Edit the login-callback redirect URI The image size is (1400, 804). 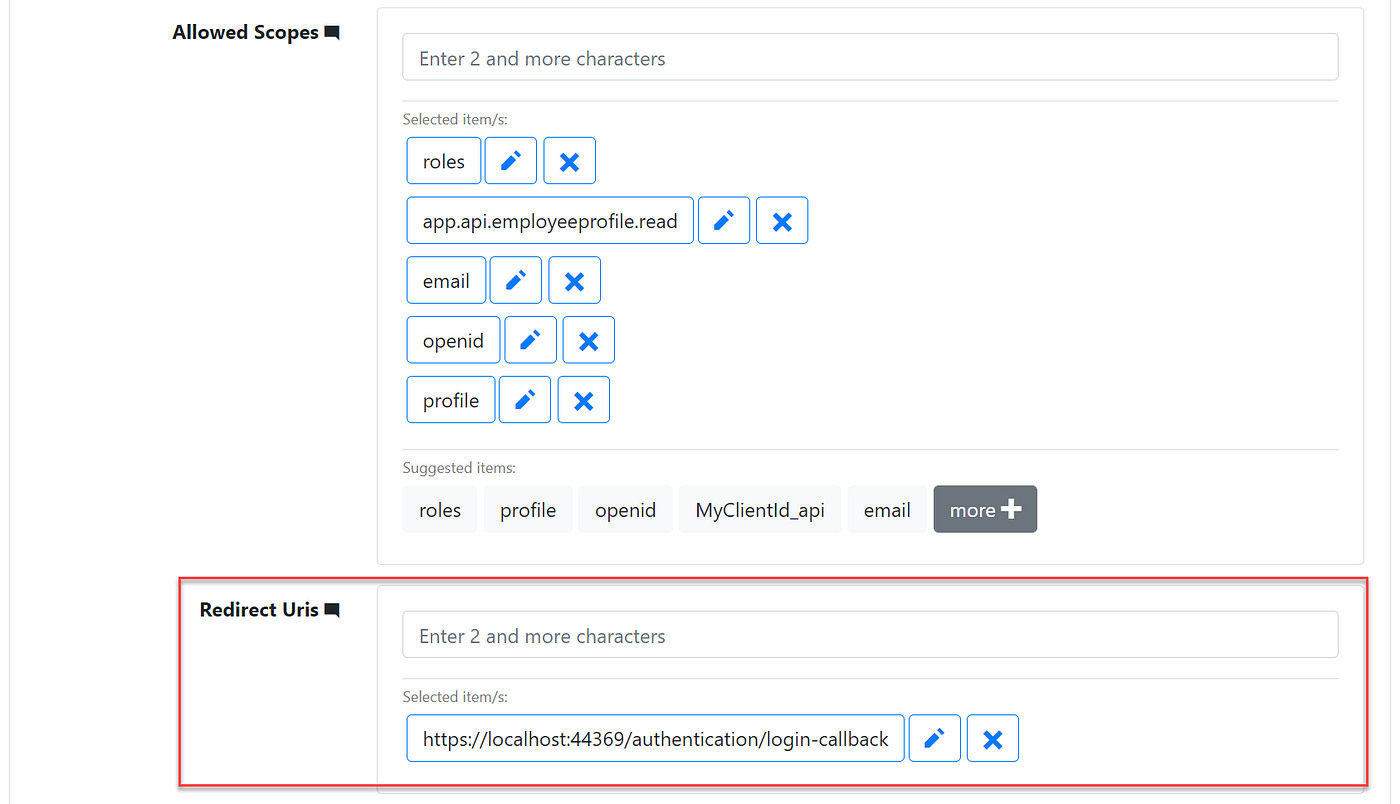(x=934, y=738)
